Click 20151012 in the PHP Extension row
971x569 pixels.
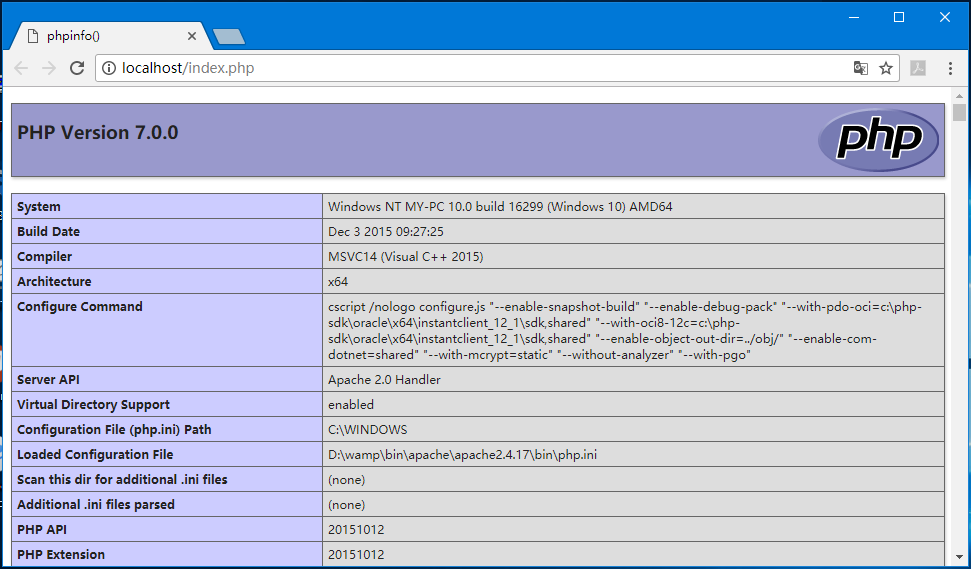(x=356, y=555)
